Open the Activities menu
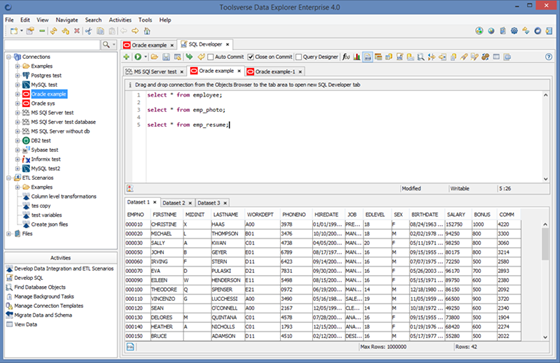Screen dimensions: 560x363 click(120, 20)
